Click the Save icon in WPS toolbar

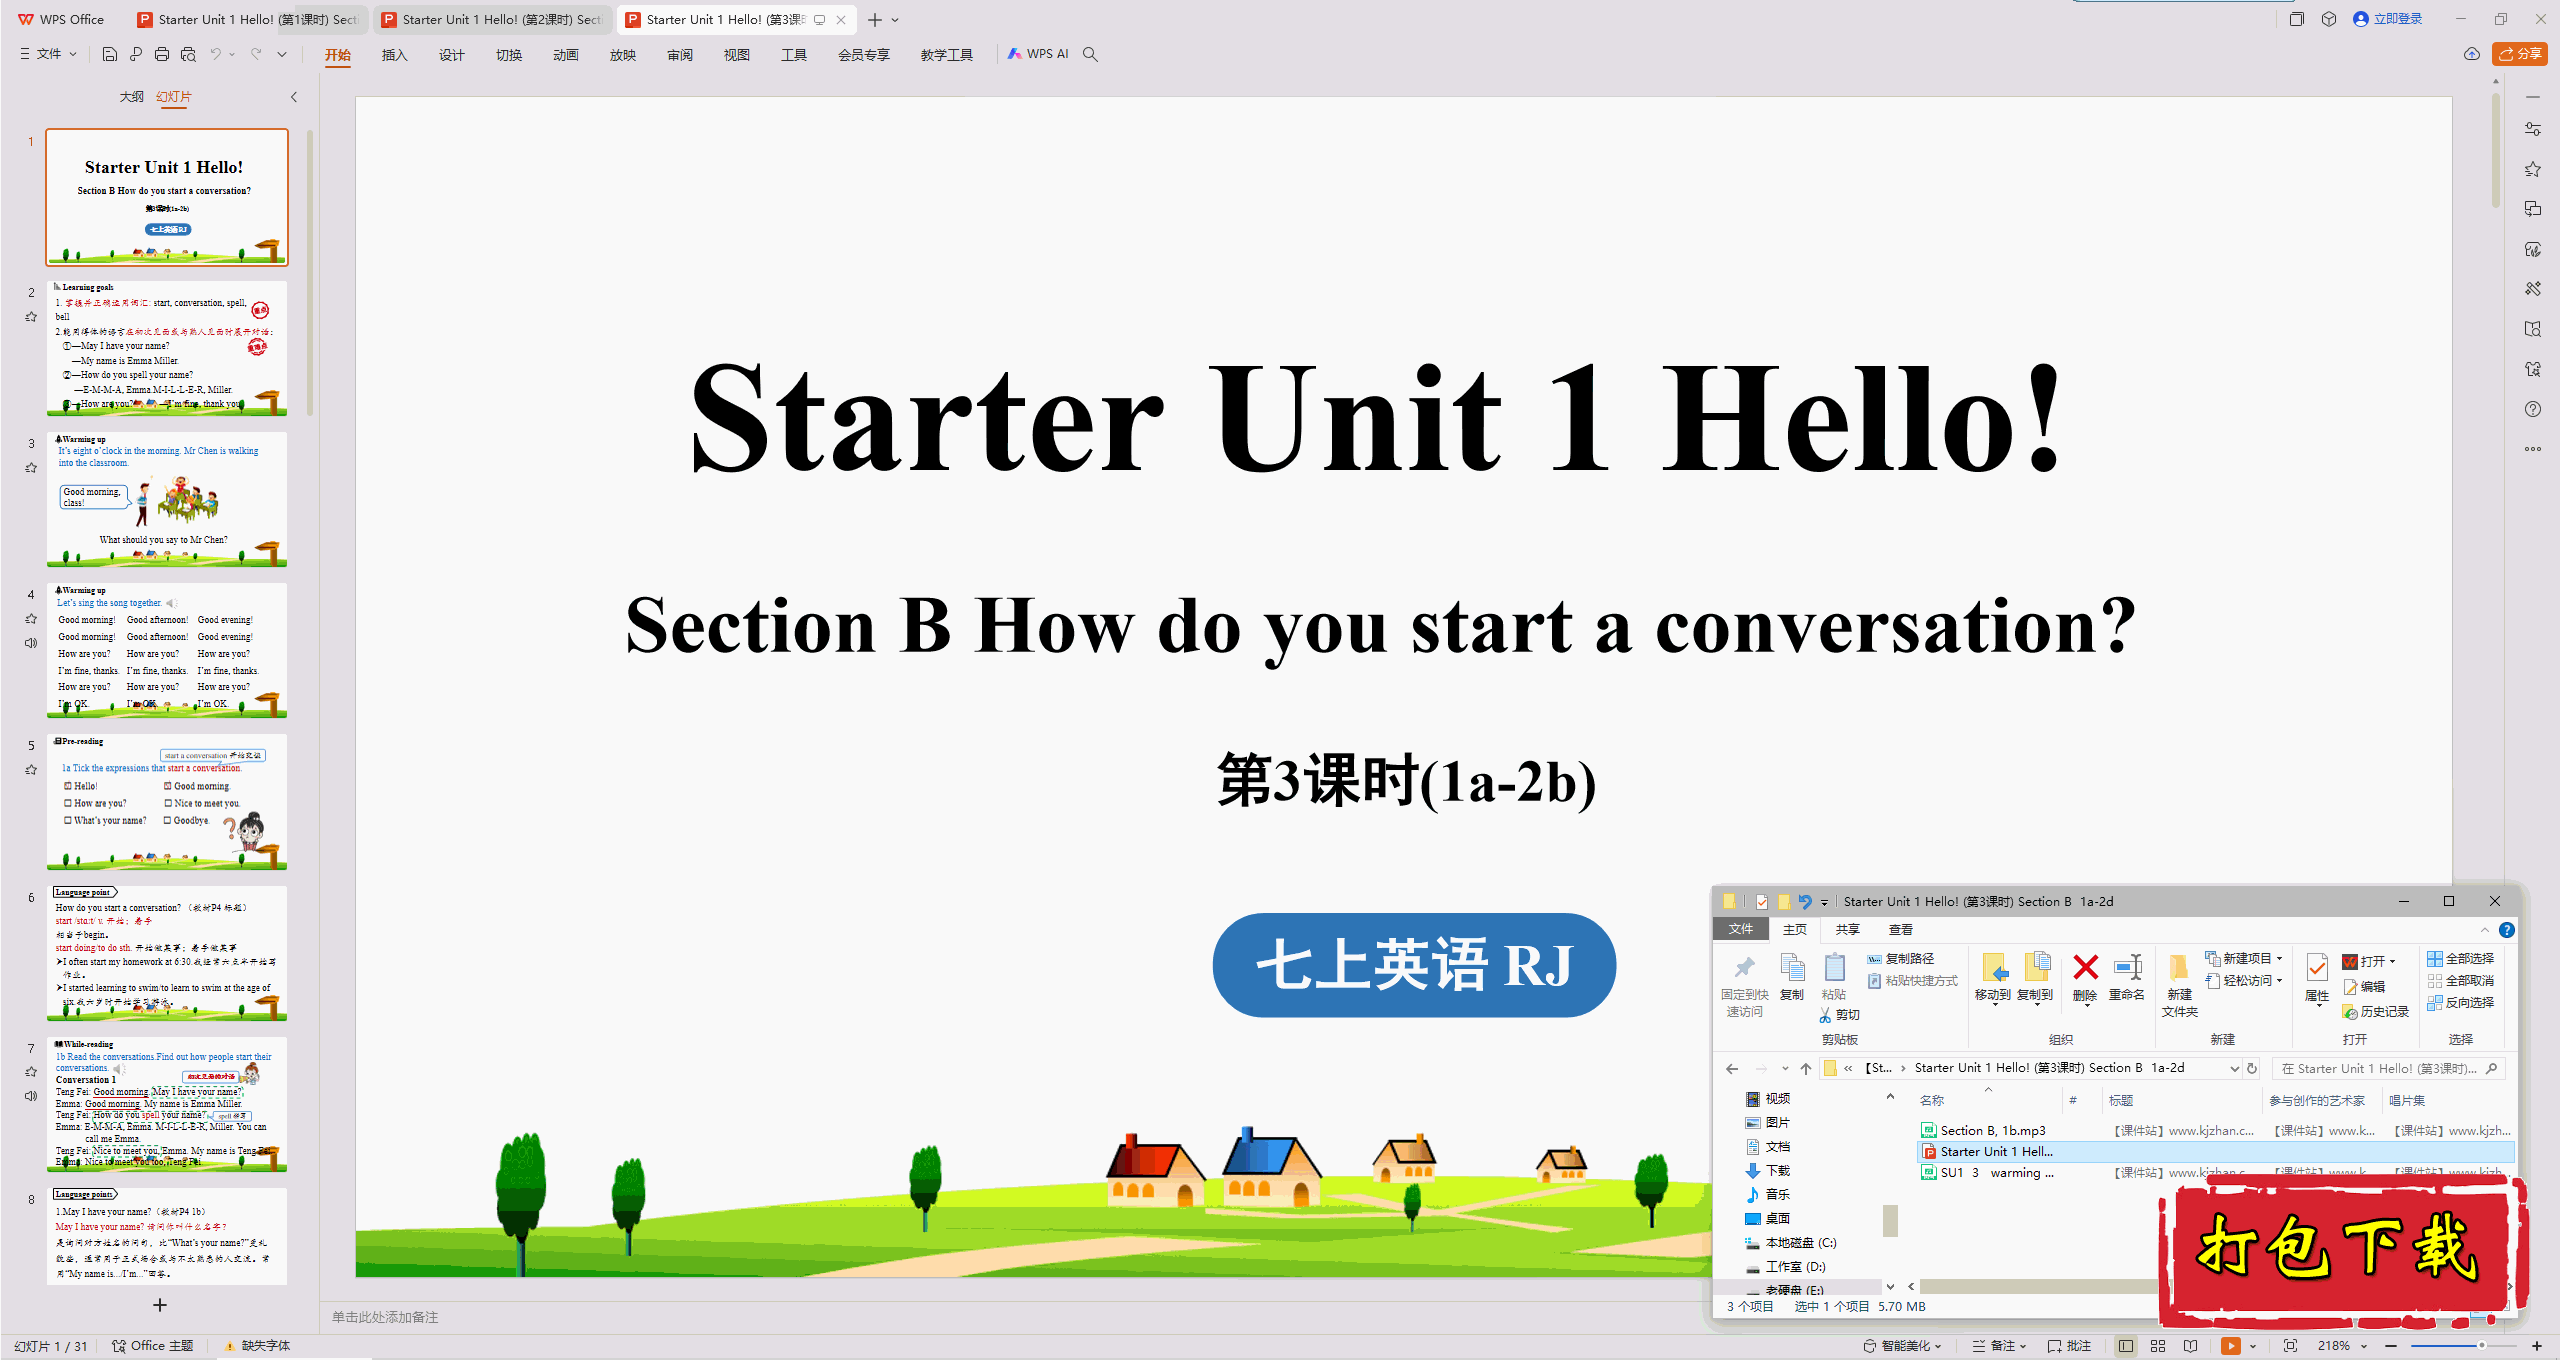click(x=110, y=54)
